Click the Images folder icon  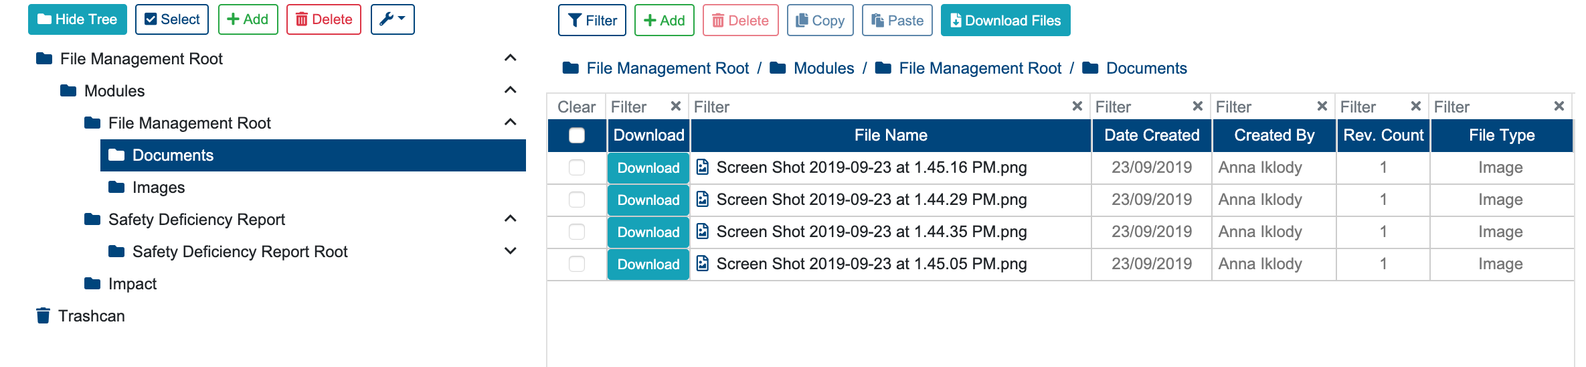pyautogui.click(x=116, y=187)
